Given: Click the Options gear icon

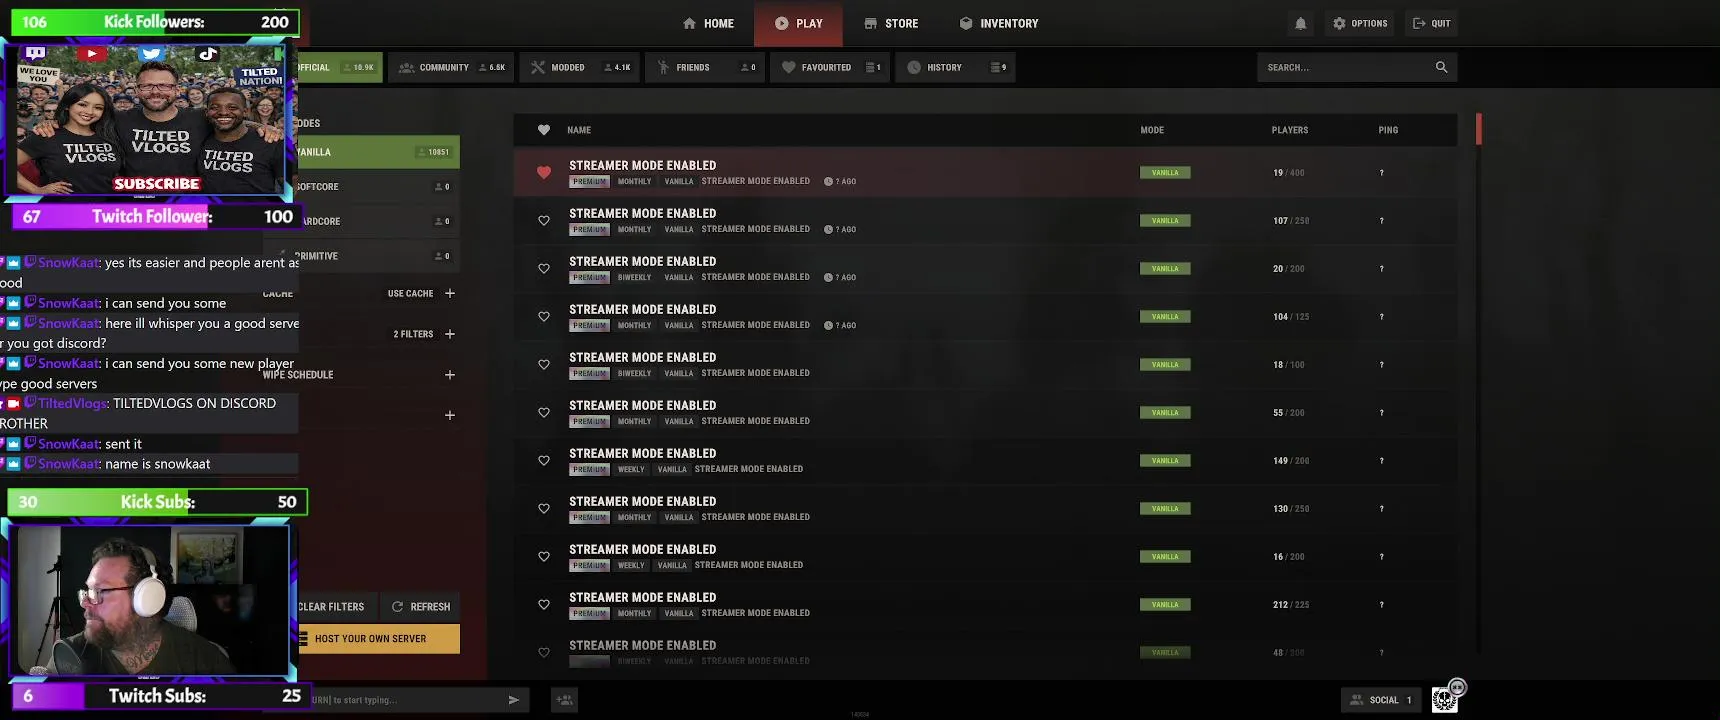Looking at the screenshot, I should coord(1339,23).
